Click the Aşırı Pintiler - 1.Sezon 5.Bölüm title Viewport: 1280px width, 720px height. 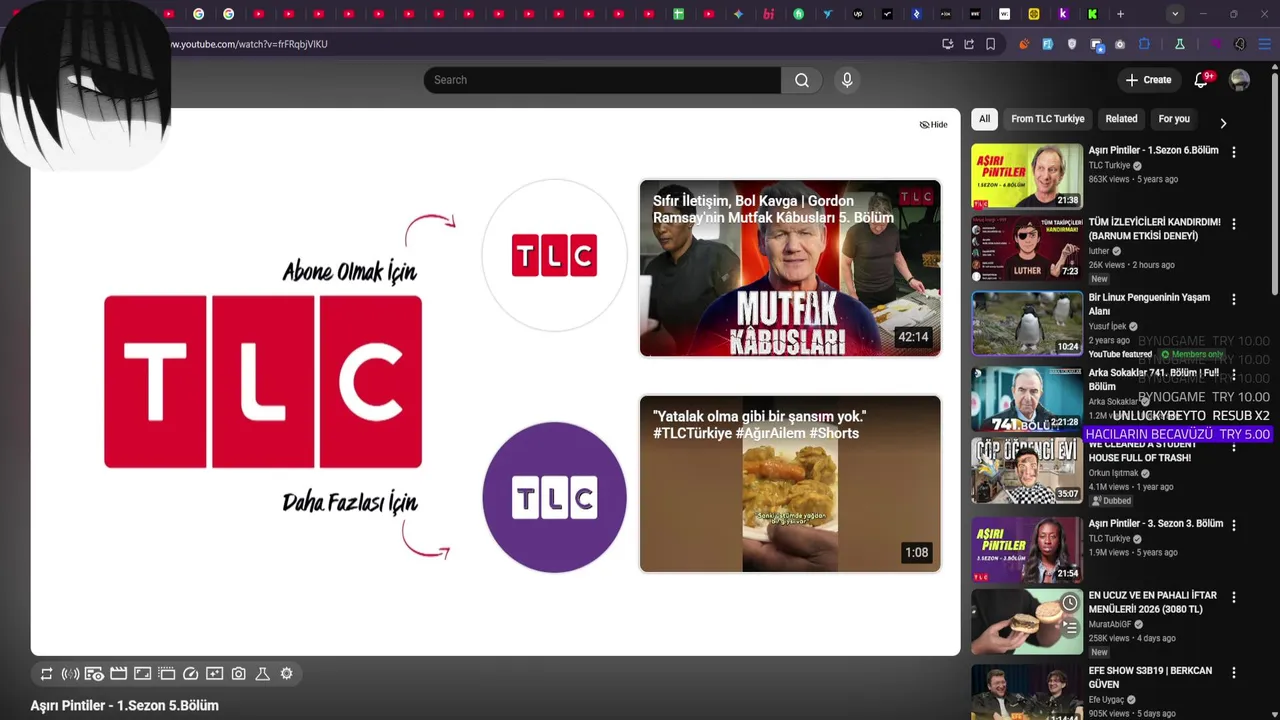(x=125, y=705)
